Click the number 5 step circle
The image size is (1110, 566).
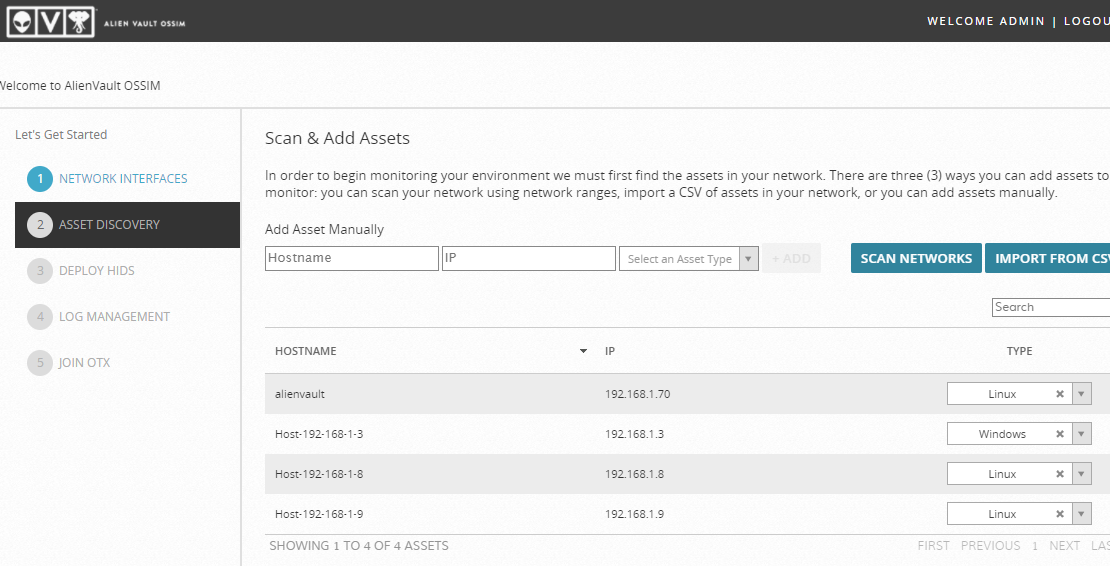click(x=40, y=363)
